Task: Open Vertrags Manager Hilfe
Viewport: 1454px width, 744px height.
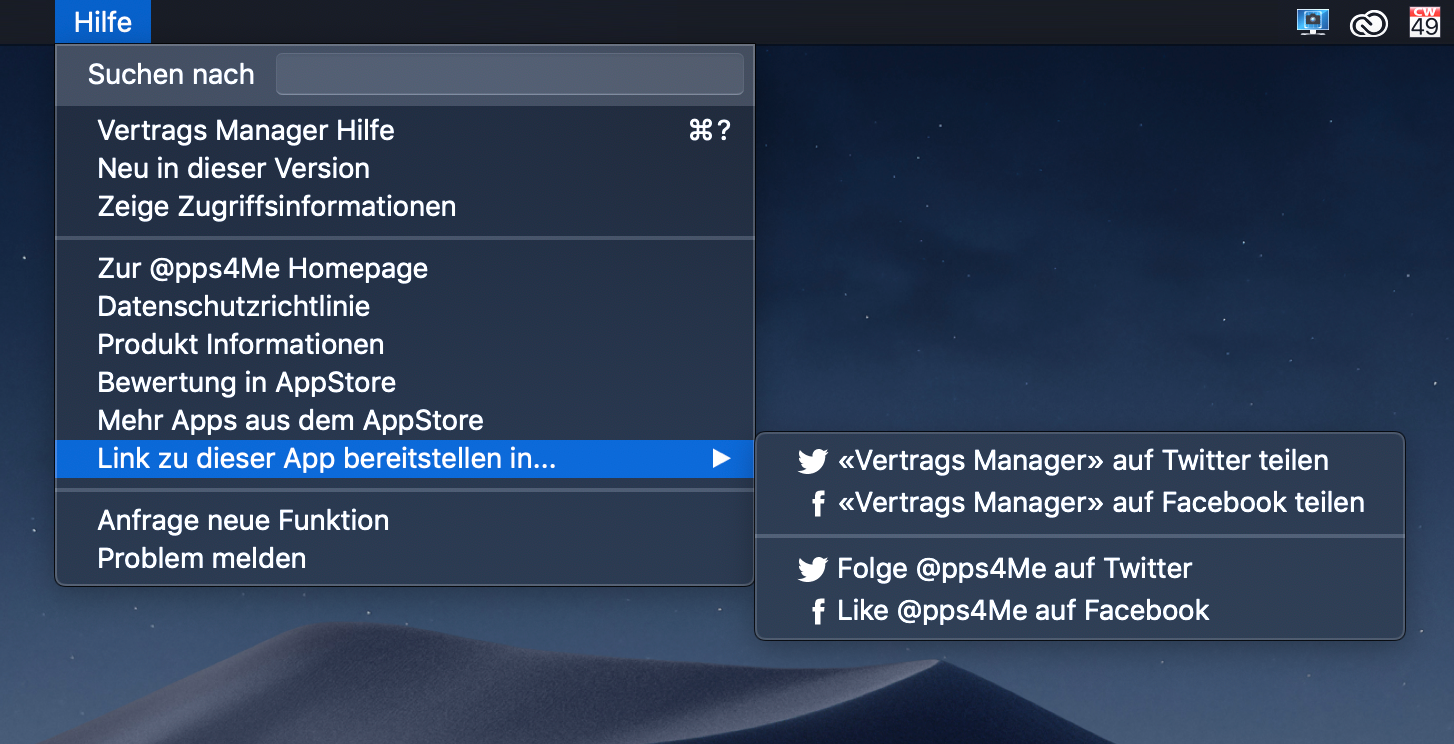Action: [x=404, y=131]
